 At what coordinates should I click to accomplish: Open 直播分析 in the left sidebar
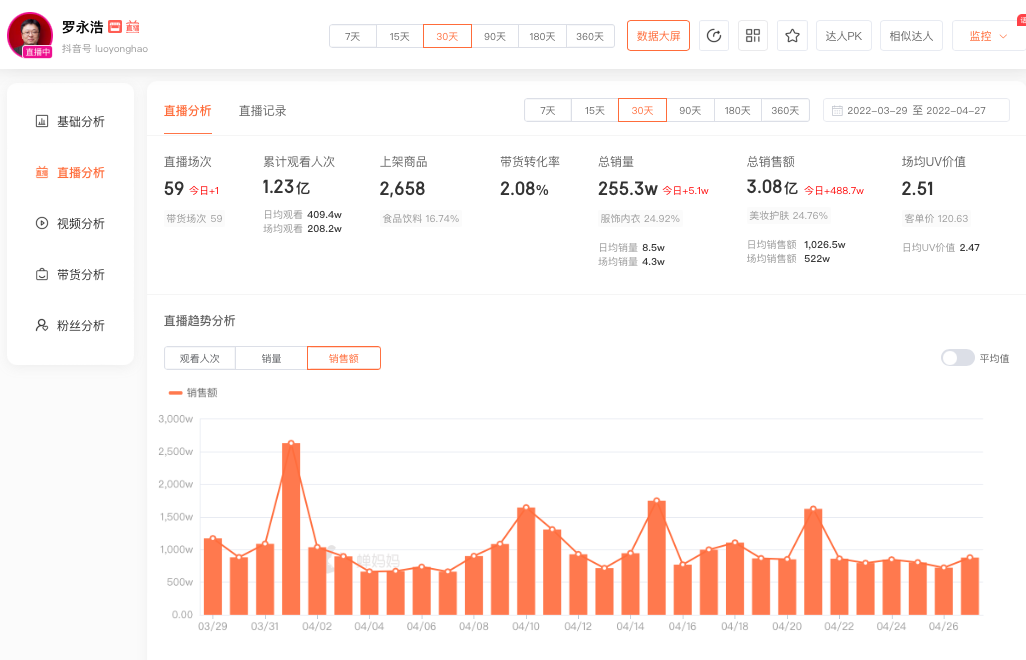click(x=80, y=173)
